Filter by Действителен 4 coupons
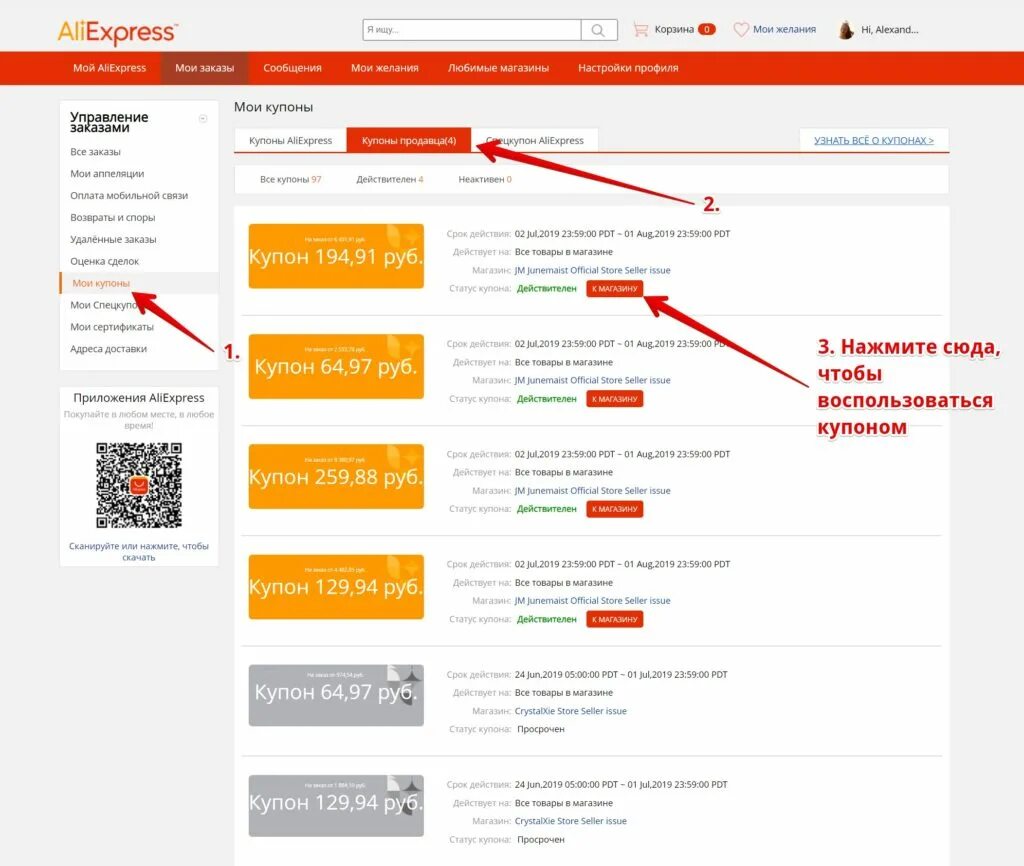 390,179
